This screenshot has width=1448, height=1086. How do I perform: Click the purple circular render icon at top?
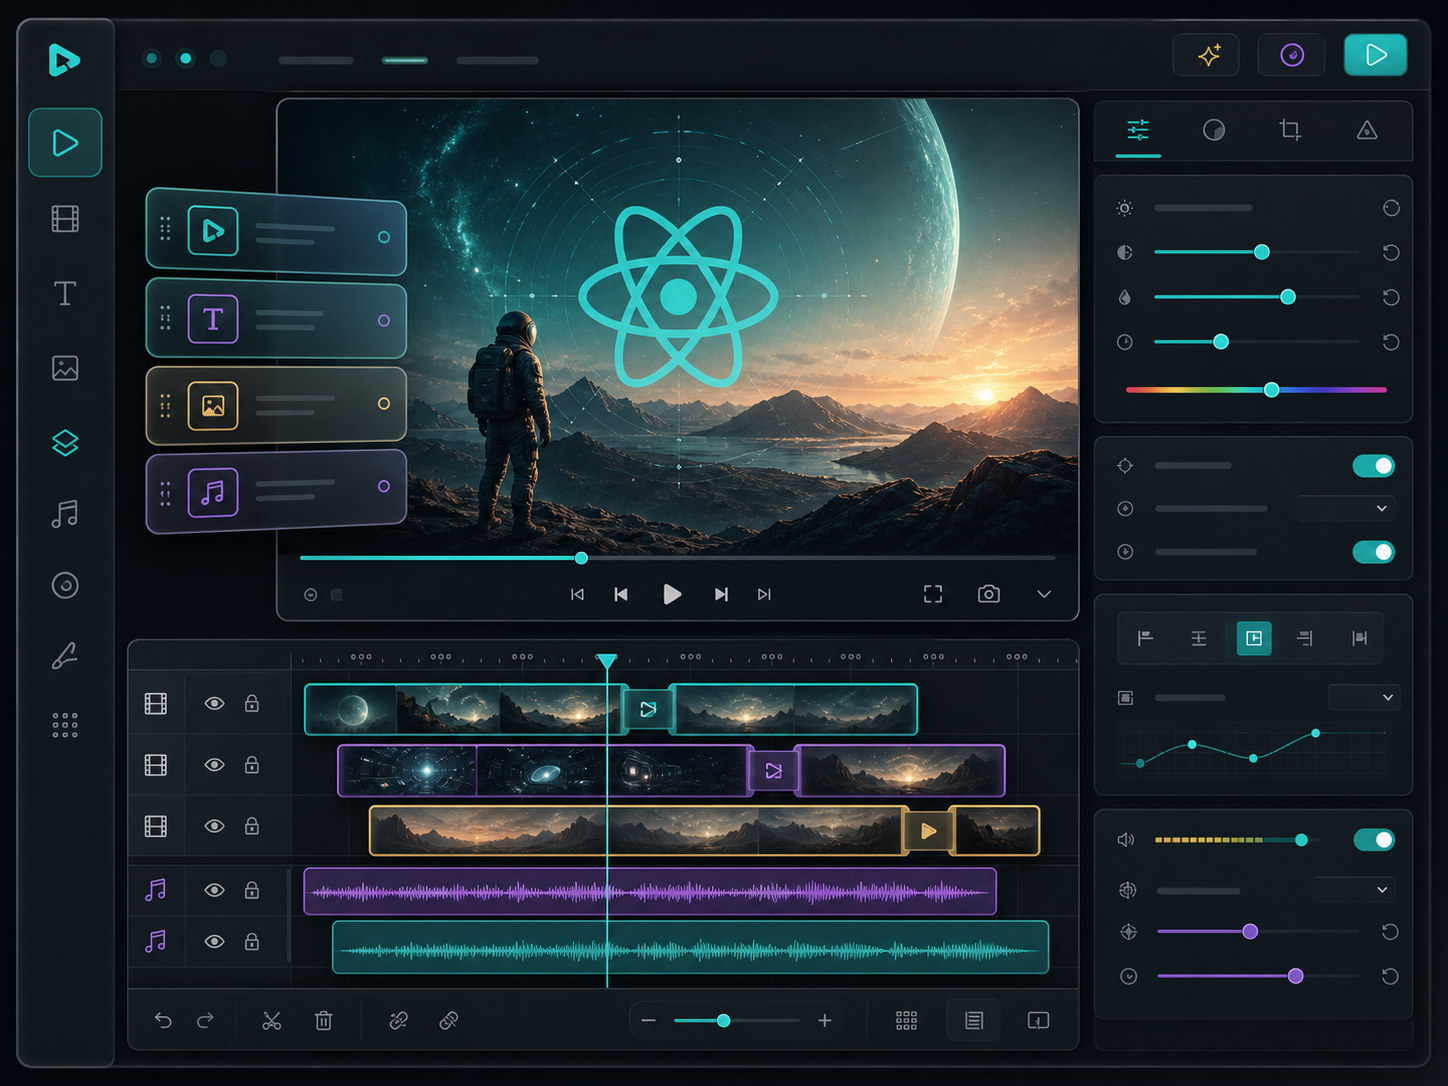(1292, 55)
